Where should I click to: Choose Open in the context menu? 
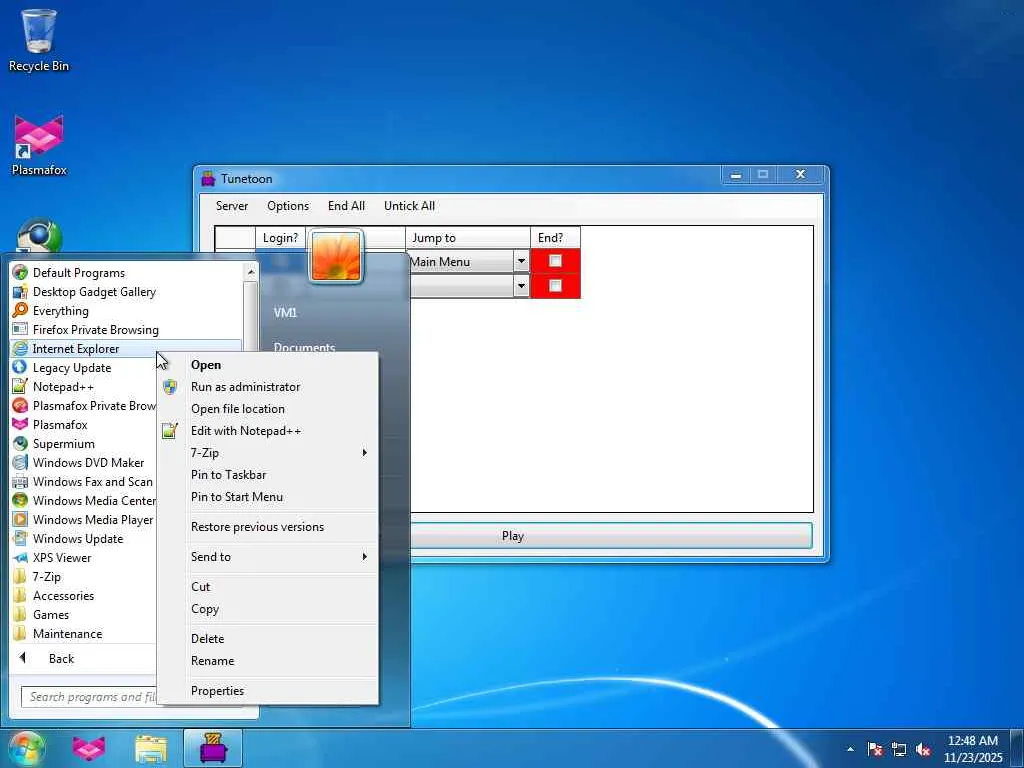pos(268,364)
